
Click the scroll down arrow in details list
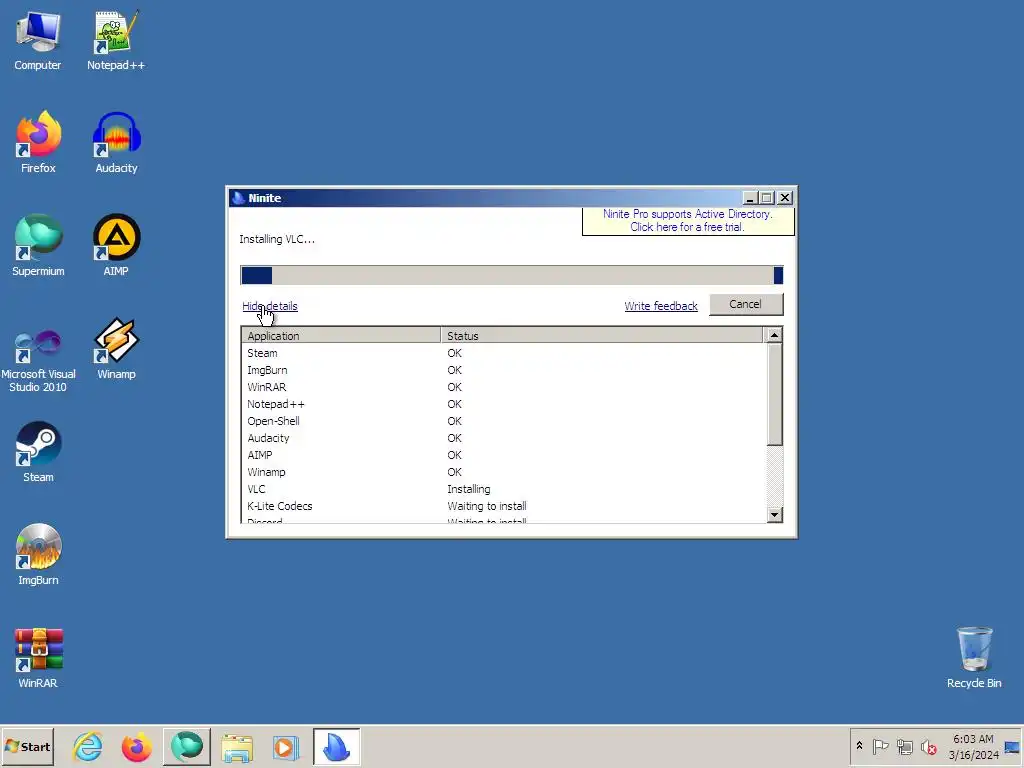(x=775, y=515)
